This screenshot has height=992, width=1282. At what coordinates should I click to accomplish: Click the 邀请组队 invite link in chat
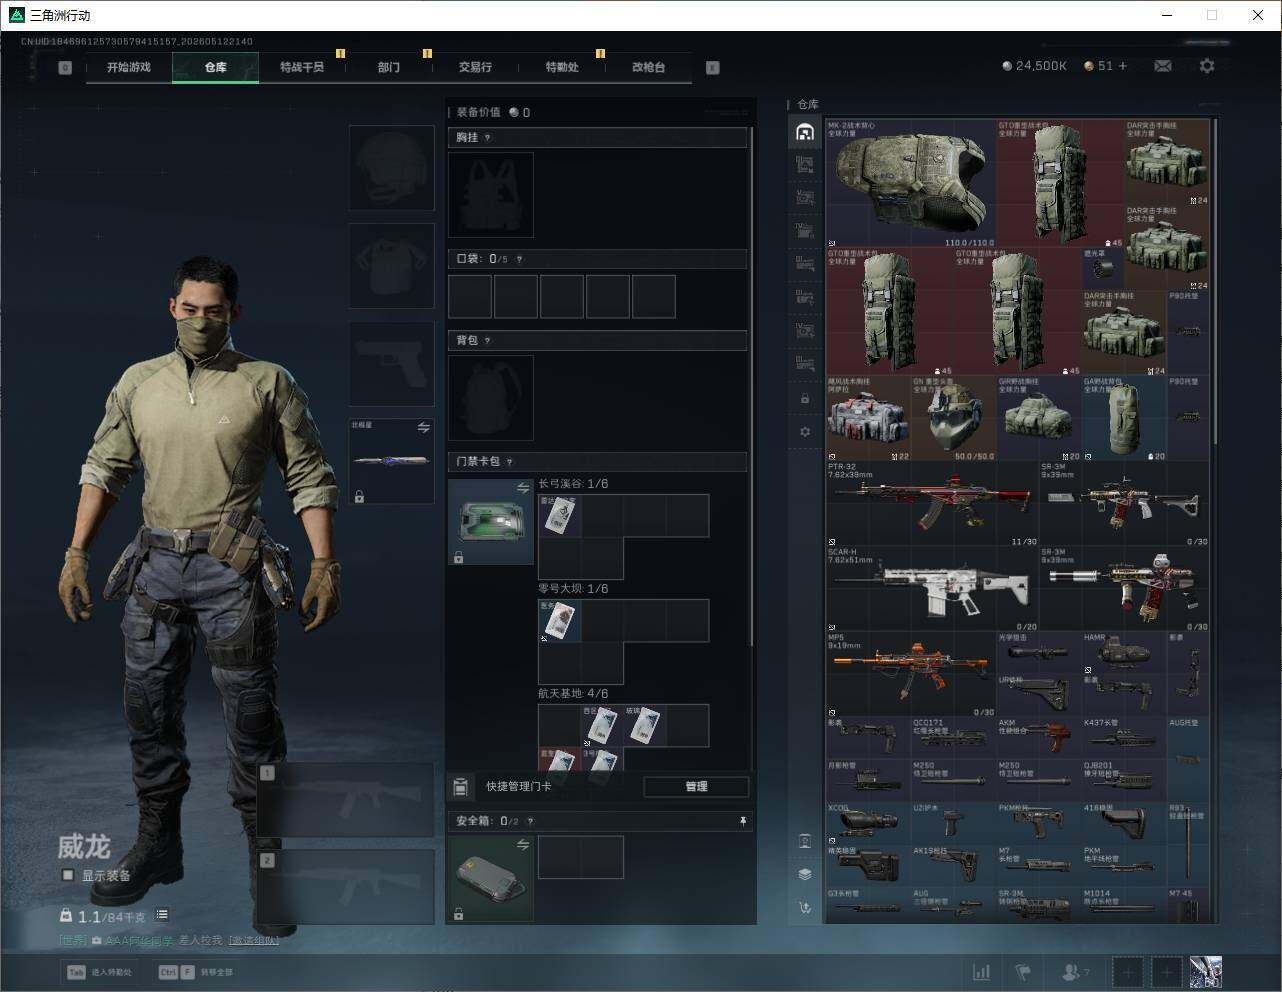tap(253, 940)
